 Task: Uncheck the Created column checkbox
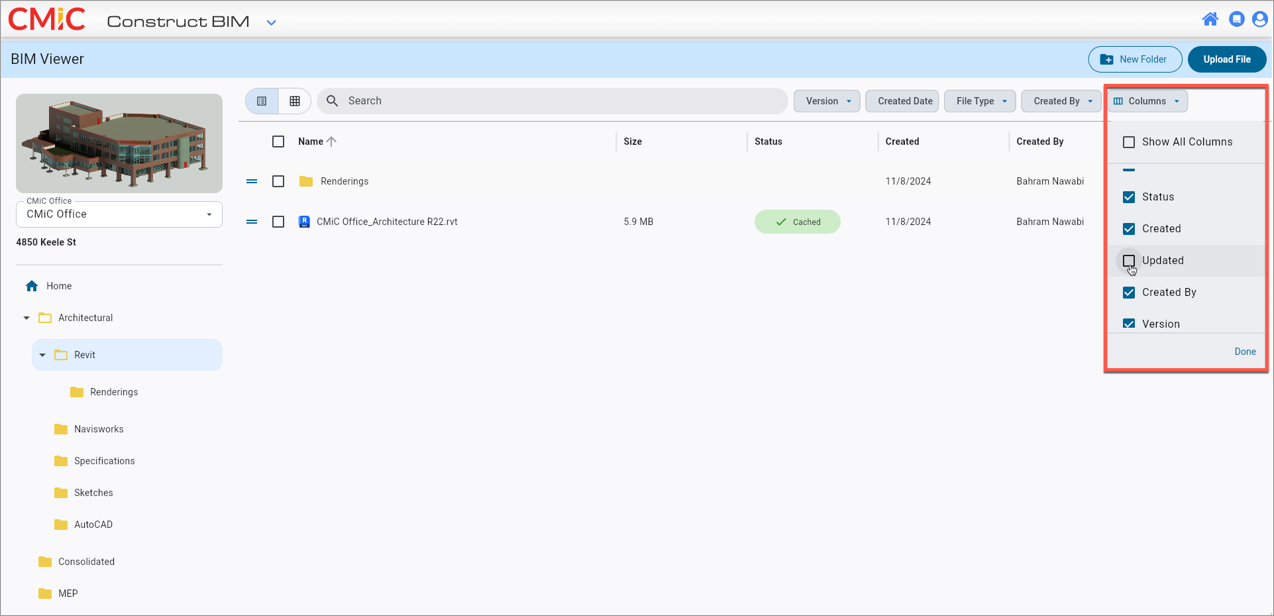click(1129, 229)
